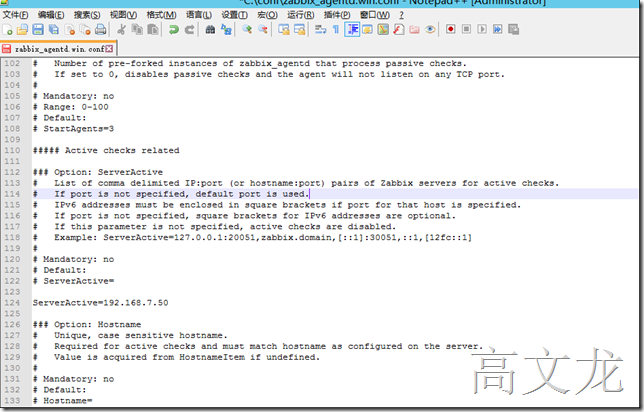
Task: Click line number 110 in margin
Action: coord(12,150)
